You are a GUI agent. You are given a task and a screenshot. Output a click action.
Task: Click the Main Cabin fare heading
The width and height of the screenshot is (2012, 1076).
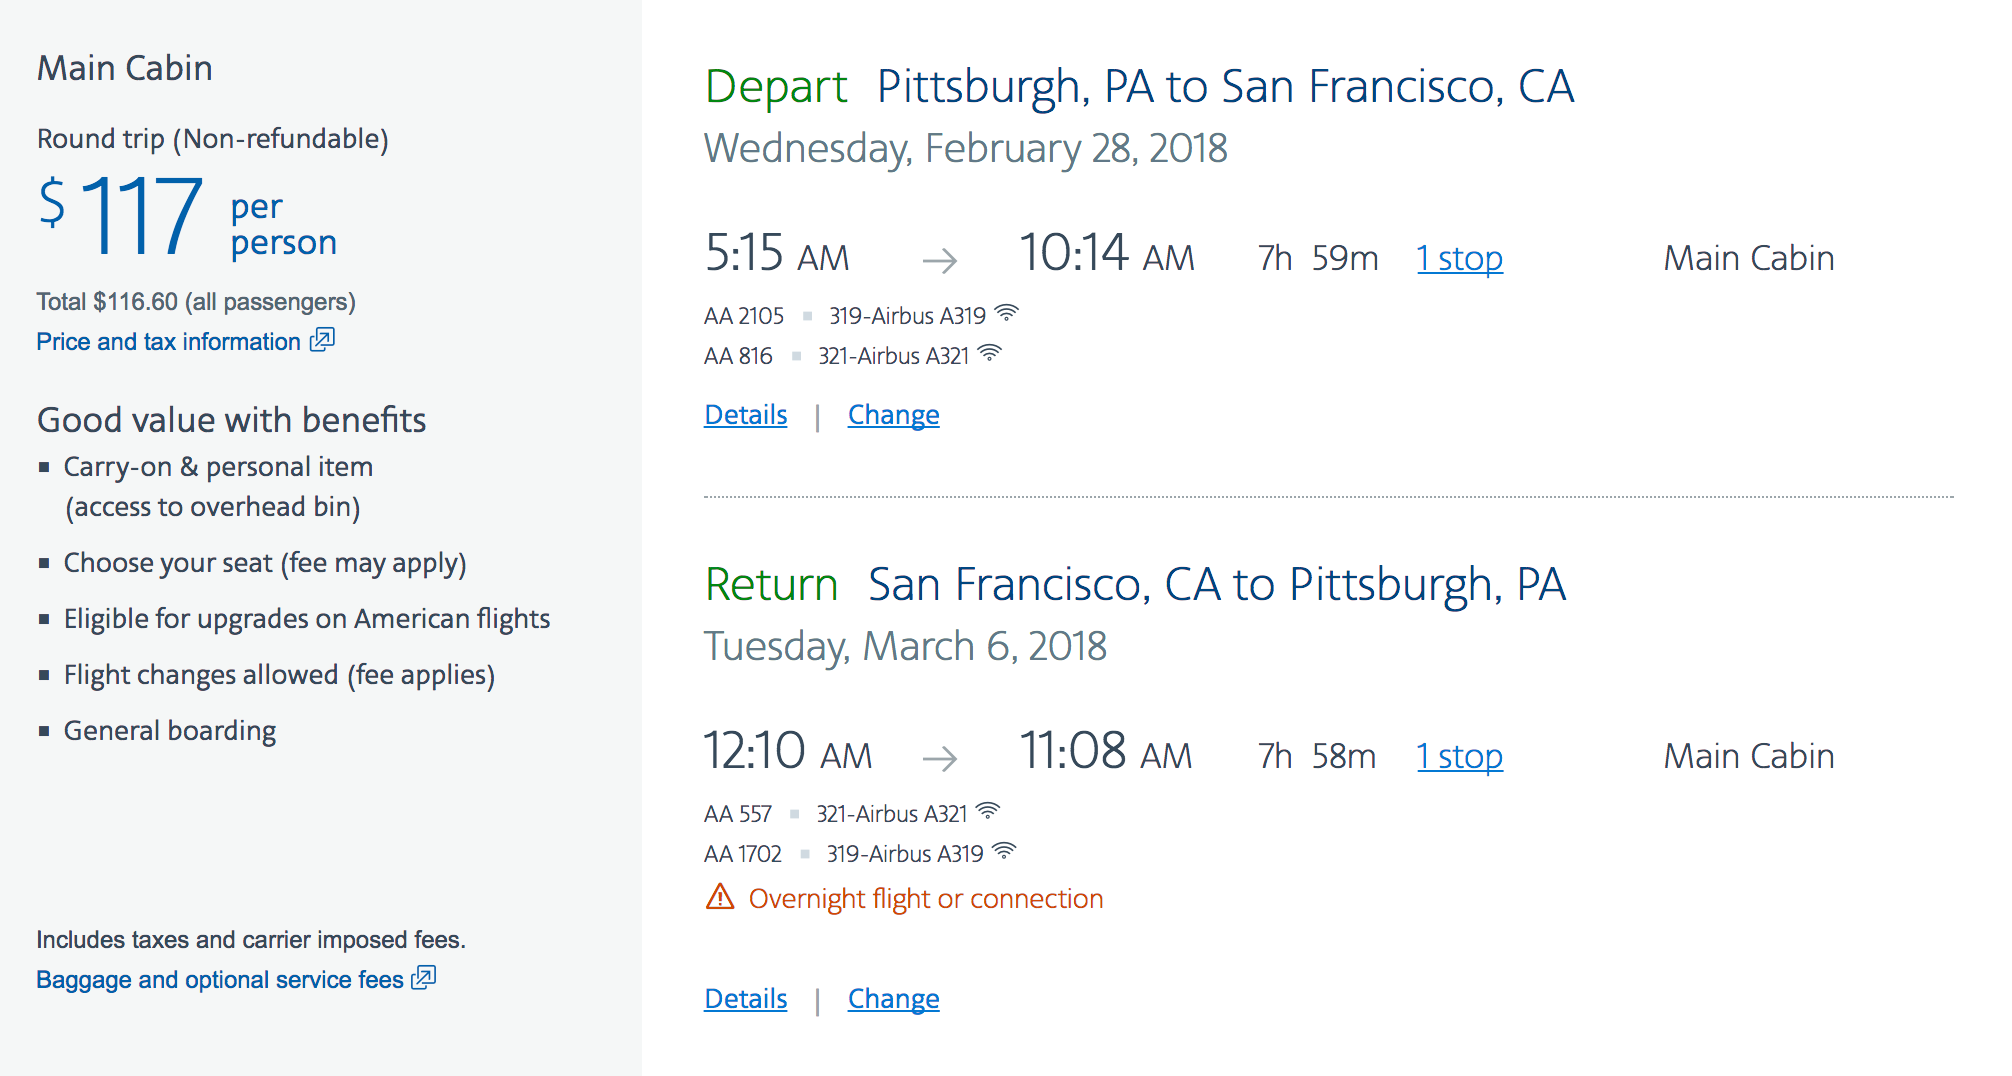click(125, 68)
